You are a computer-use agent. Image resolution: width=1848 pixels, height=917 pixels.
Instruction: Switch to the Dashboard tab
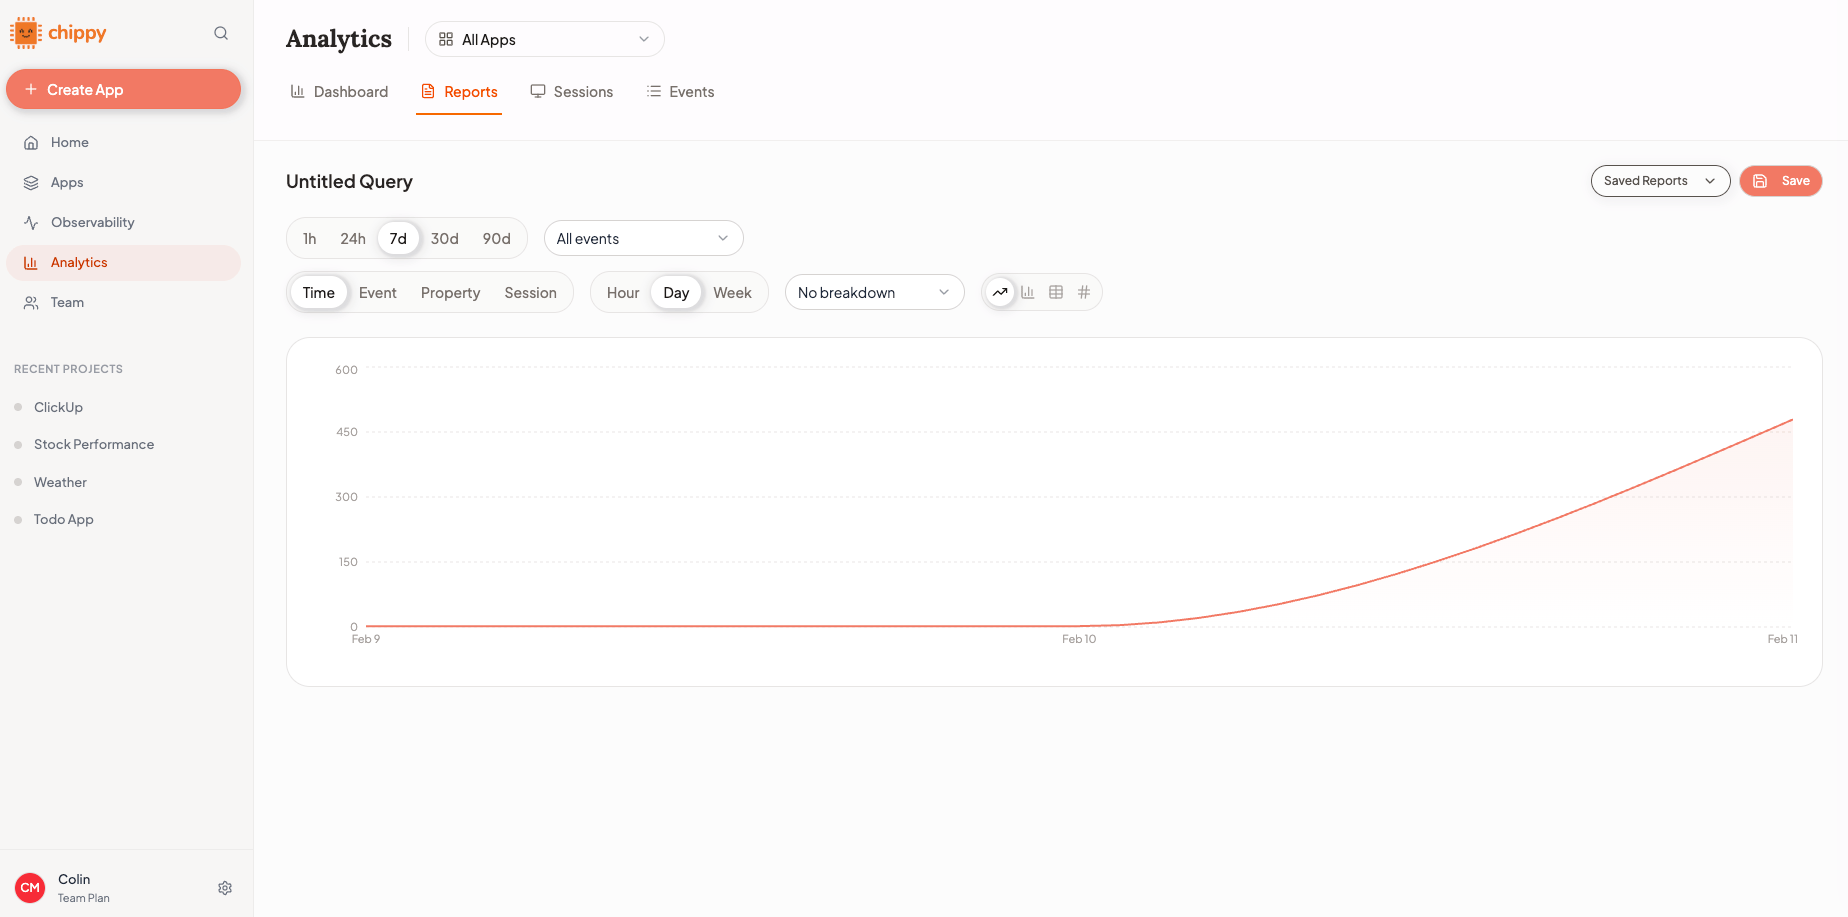tap(339, 92)
